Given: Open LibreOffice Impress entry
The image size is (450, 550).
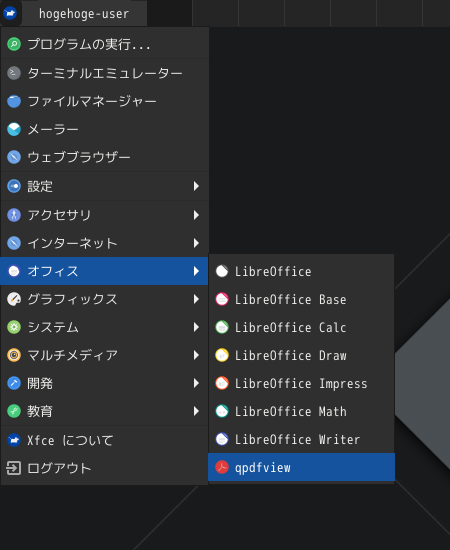Looking at the screenshot, I should pyautogui.click(x=301, y=383).
